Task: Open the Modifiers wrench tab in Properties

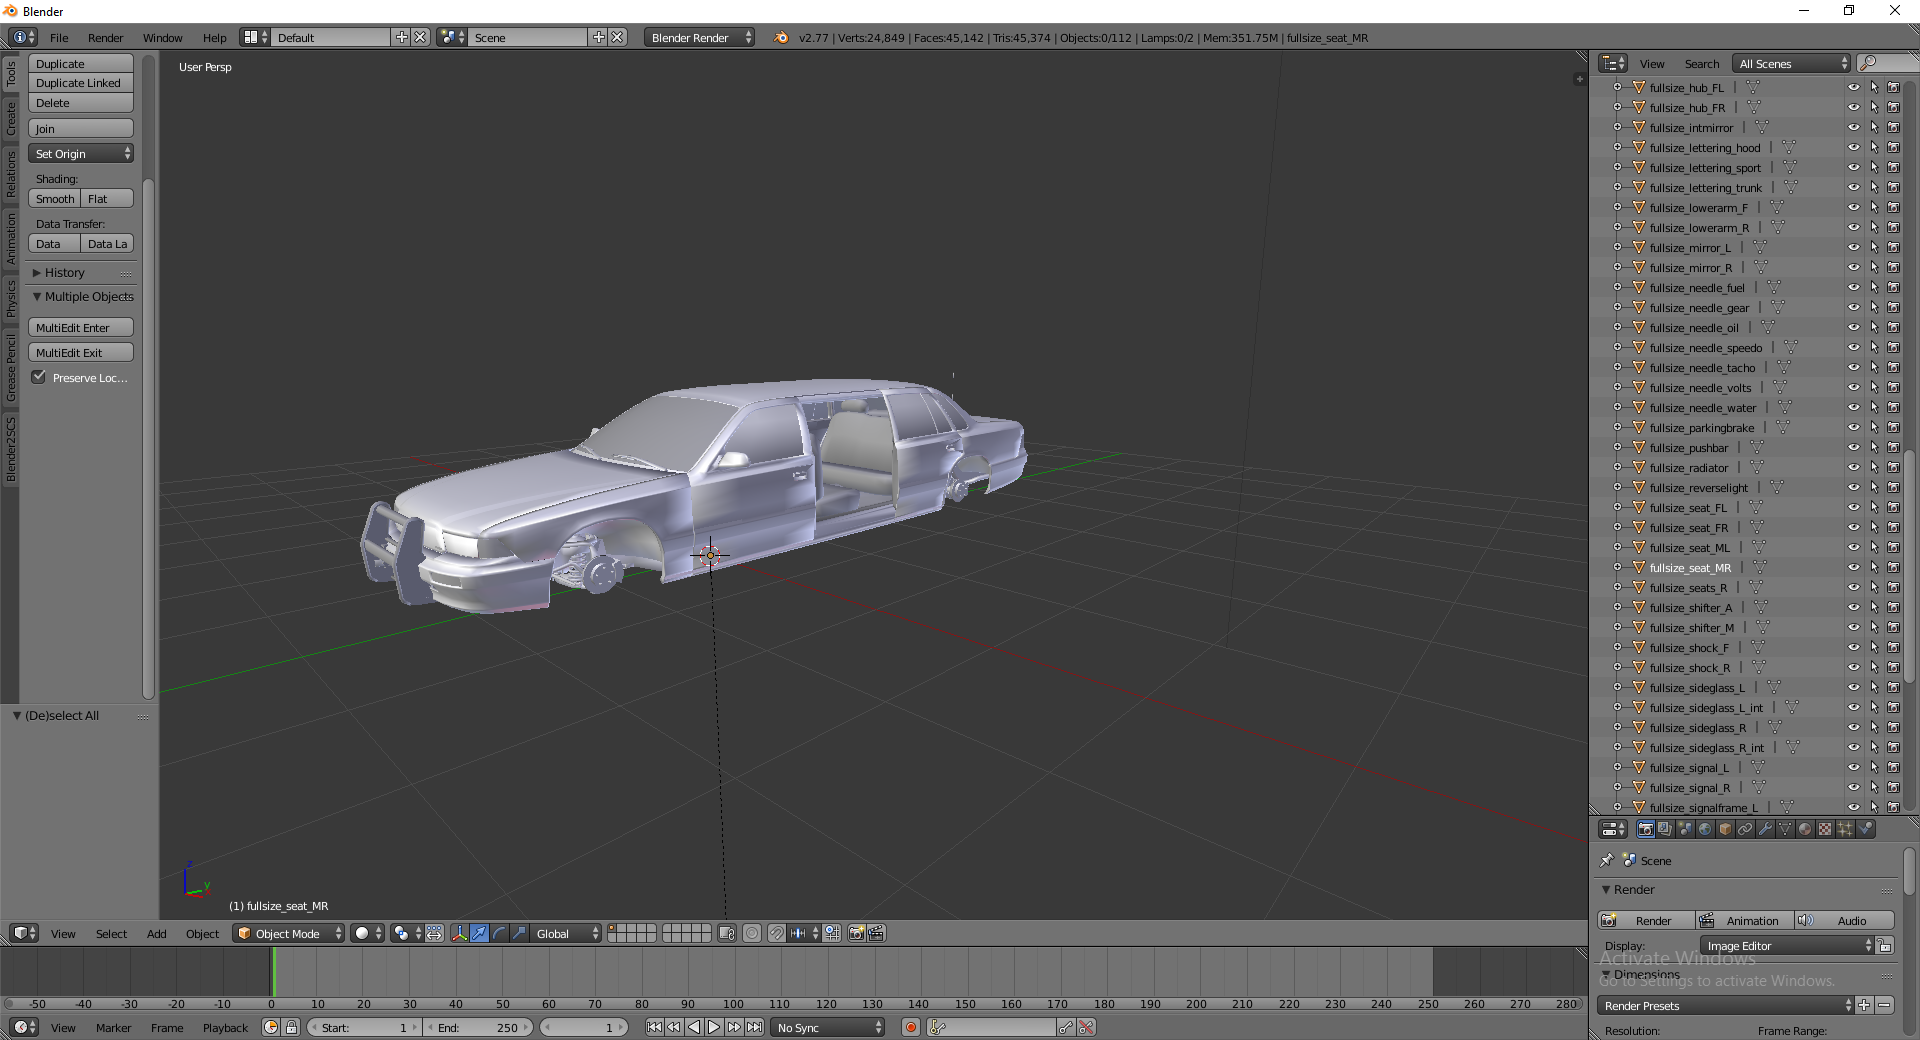Action: pyautogui.click(x=1765, y=829)
